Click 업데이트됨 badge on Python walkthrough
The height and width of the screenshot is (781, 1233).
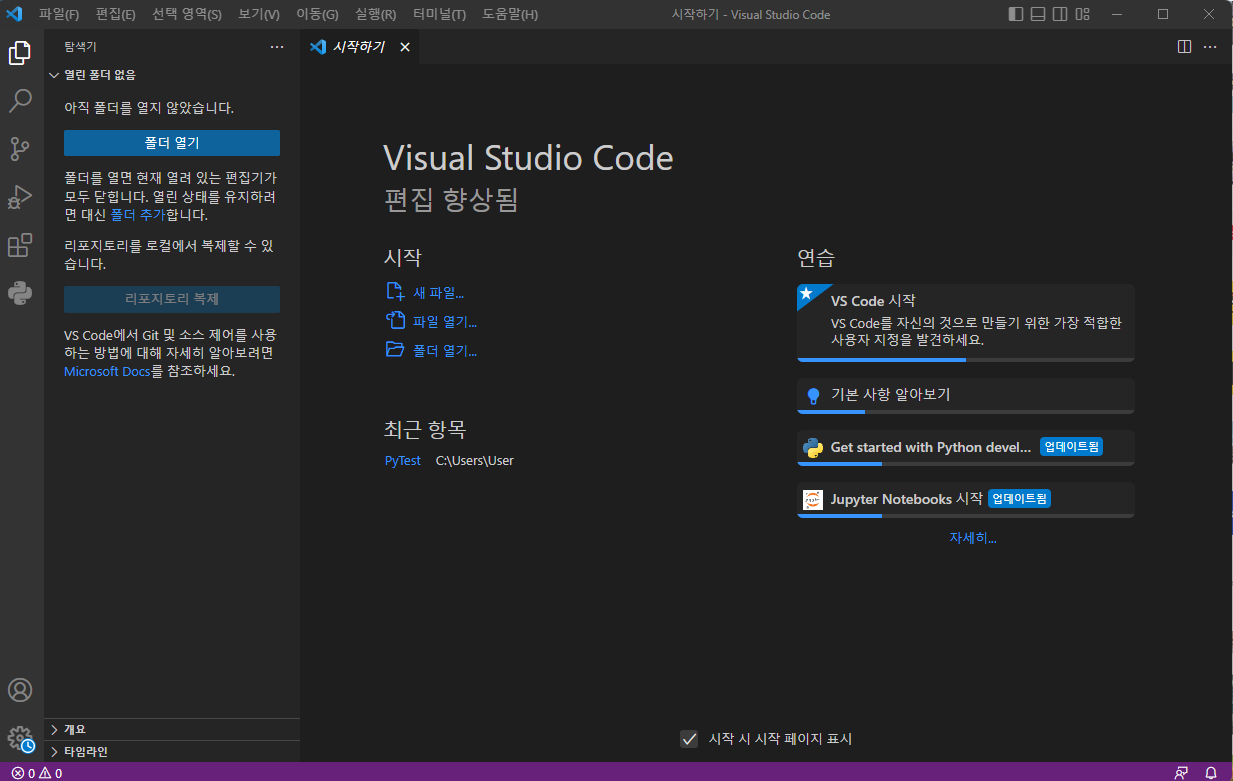[1071, 447]
